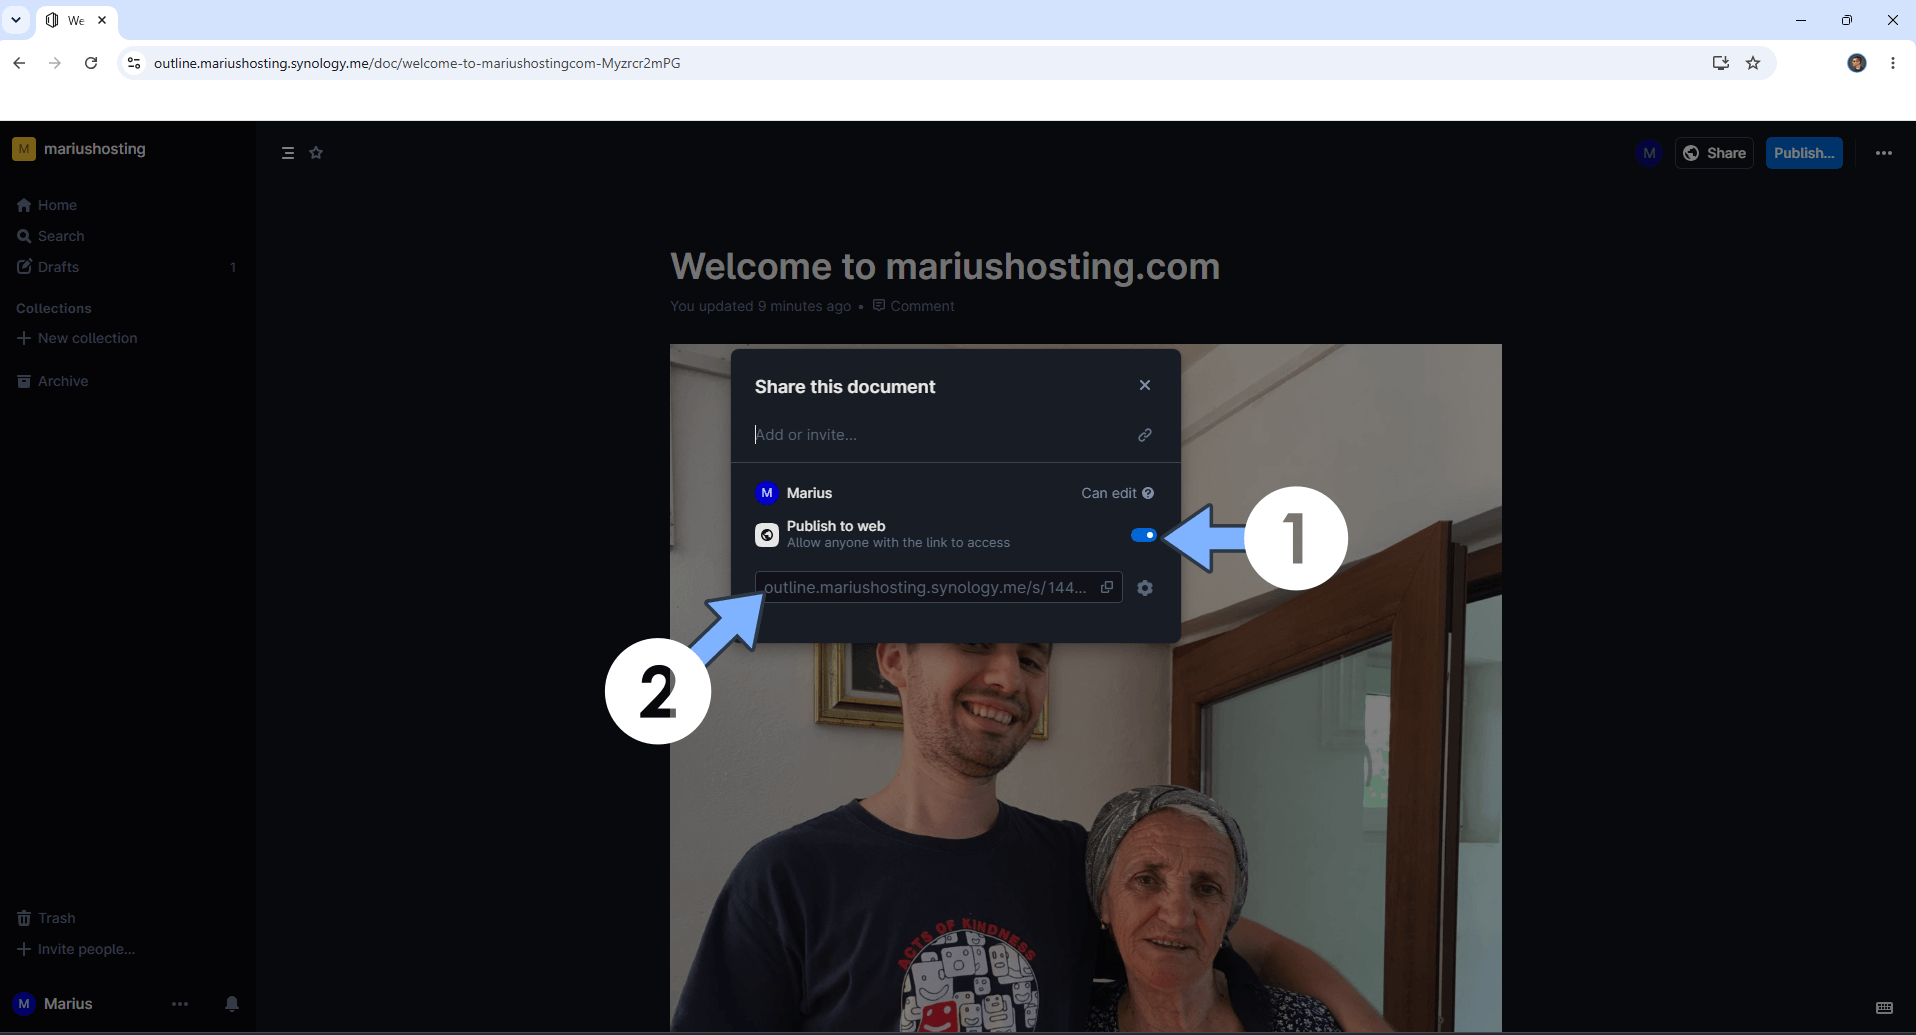Open Chrome profile avatar
Image resolution: width=1916 pixels, height=1035 pixels.
(x=1857, y=63)
